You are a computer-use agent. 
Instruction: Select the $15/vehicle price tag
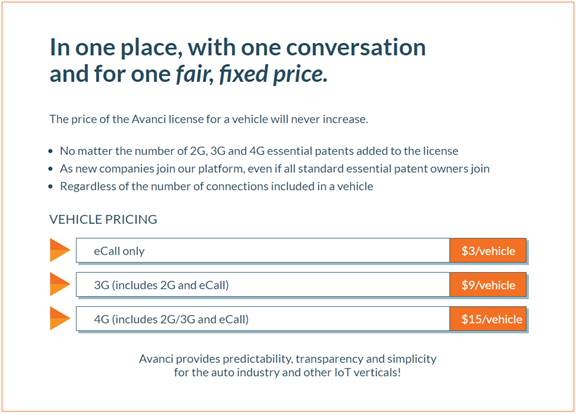[488, 319]
